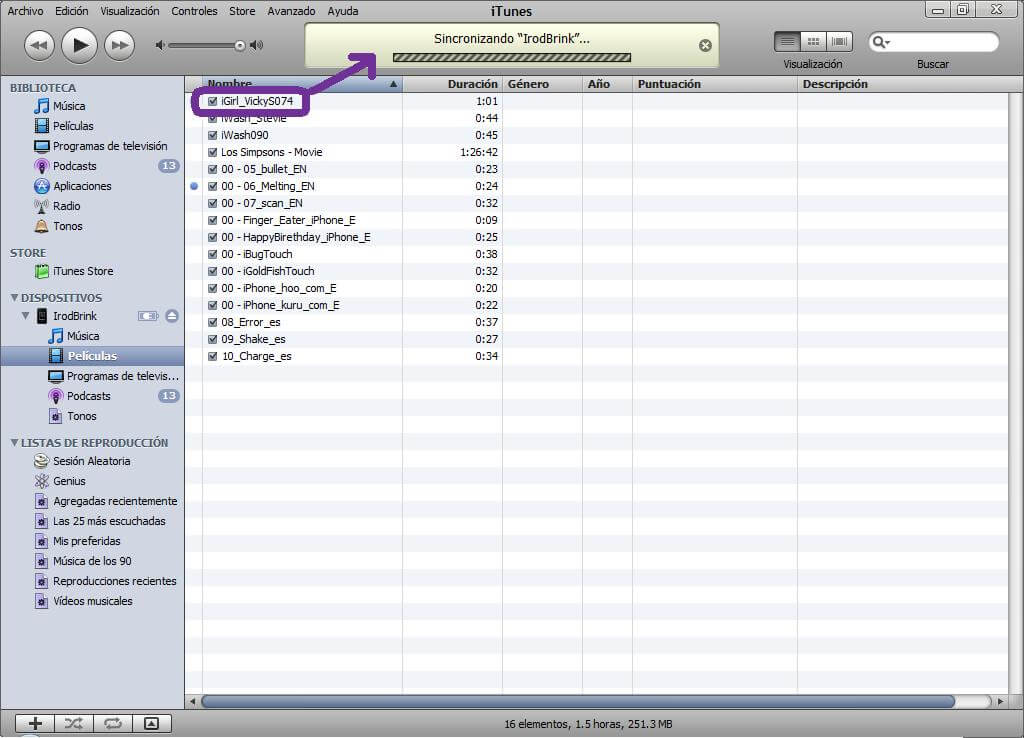Uncheck the iGirl_VickyS074 checkbox
Viewport: 1024px width, 738px height.
212,101
